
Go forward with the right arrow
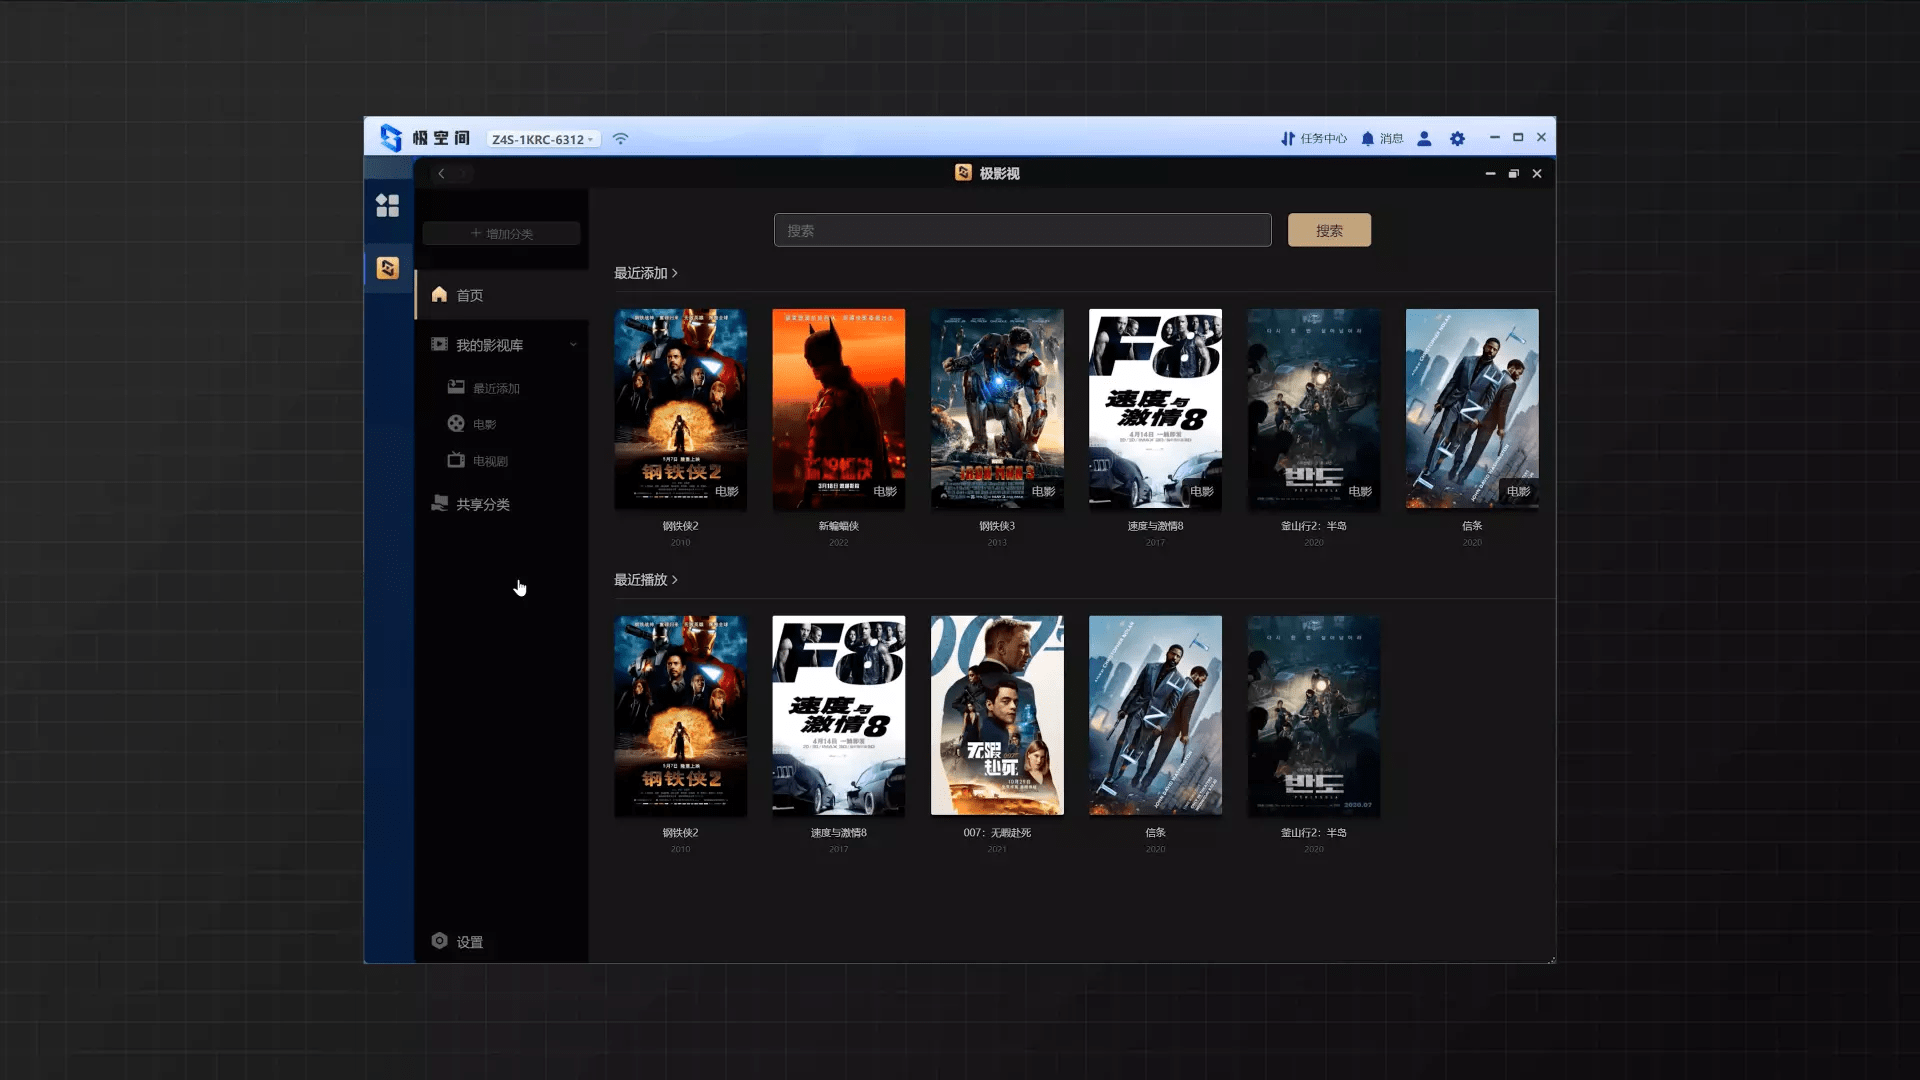pyautogui.click(x=463, y=174)
